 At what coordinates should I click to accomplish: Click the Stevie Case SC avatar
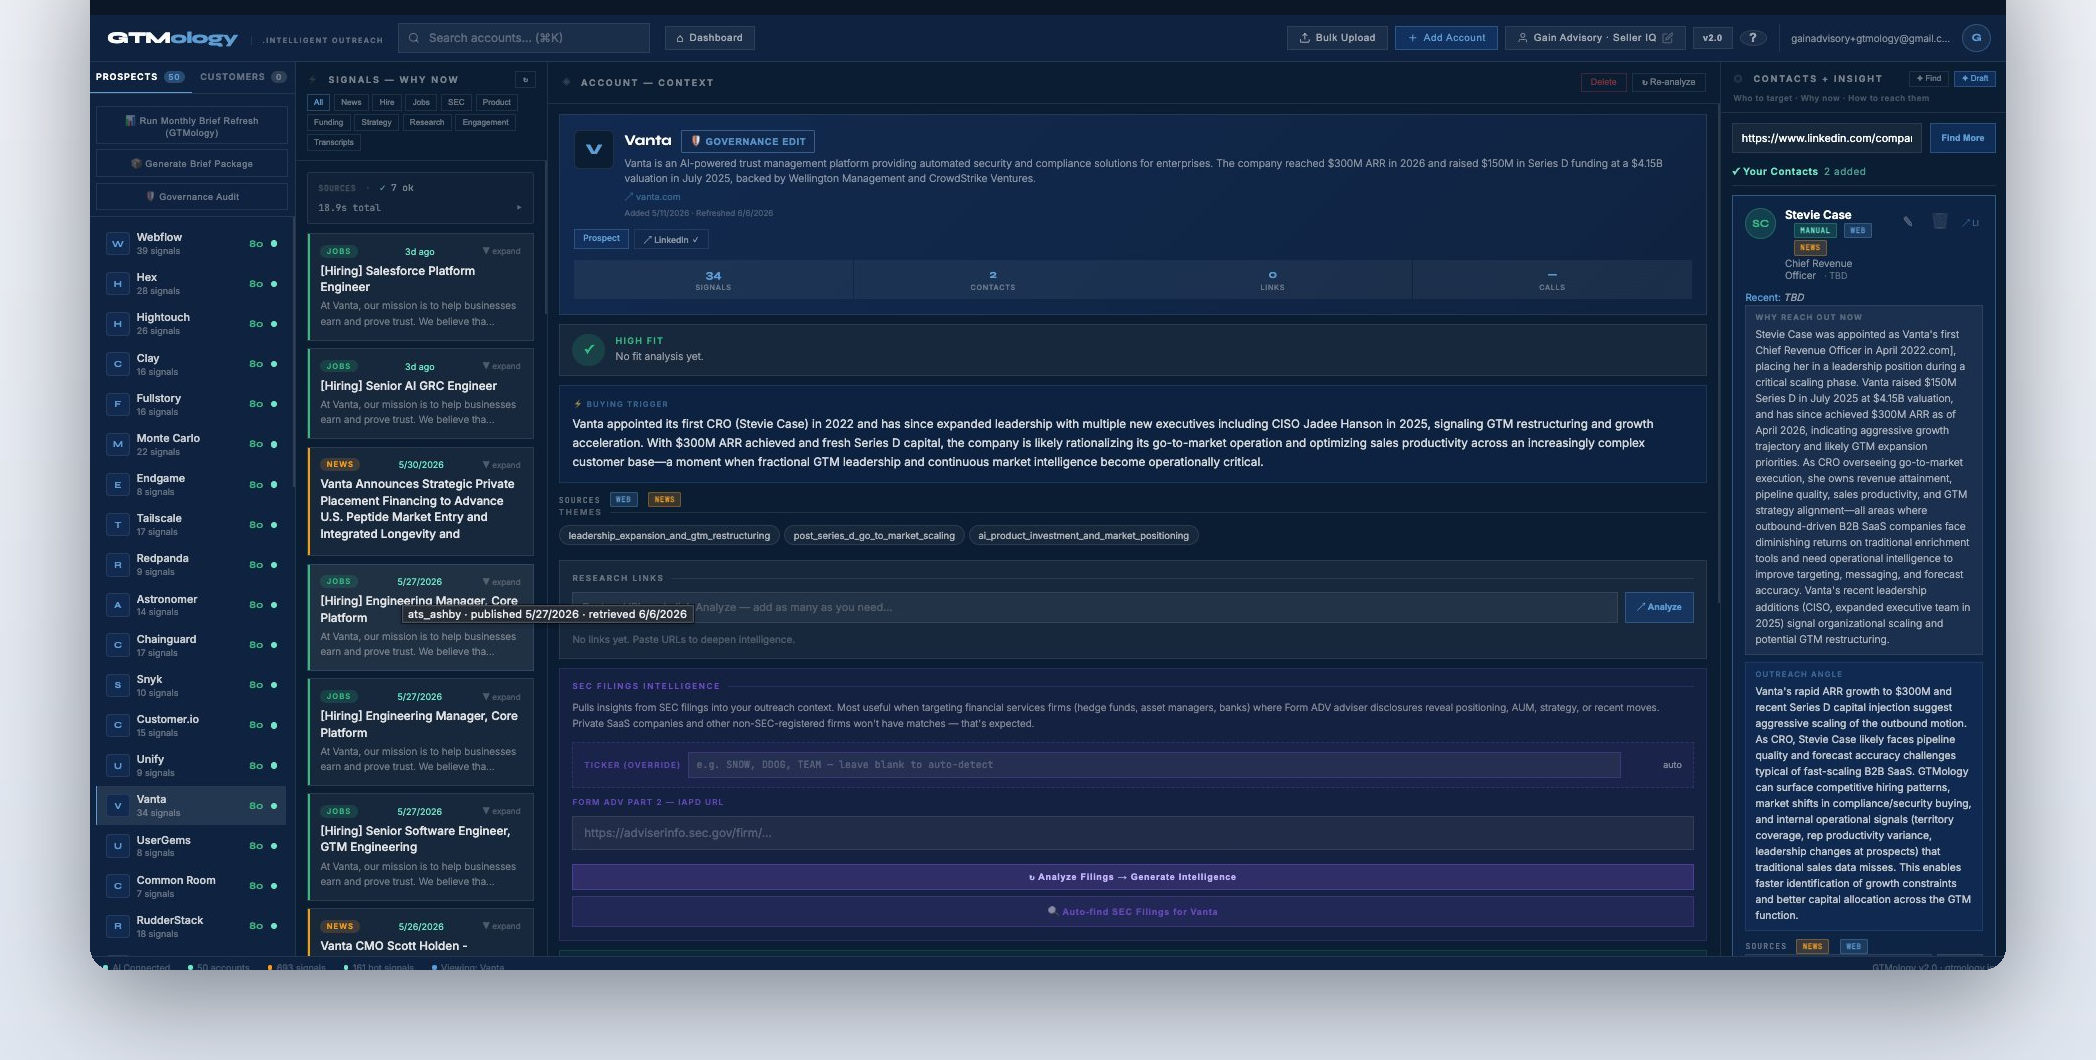(x=1760, y=223)
